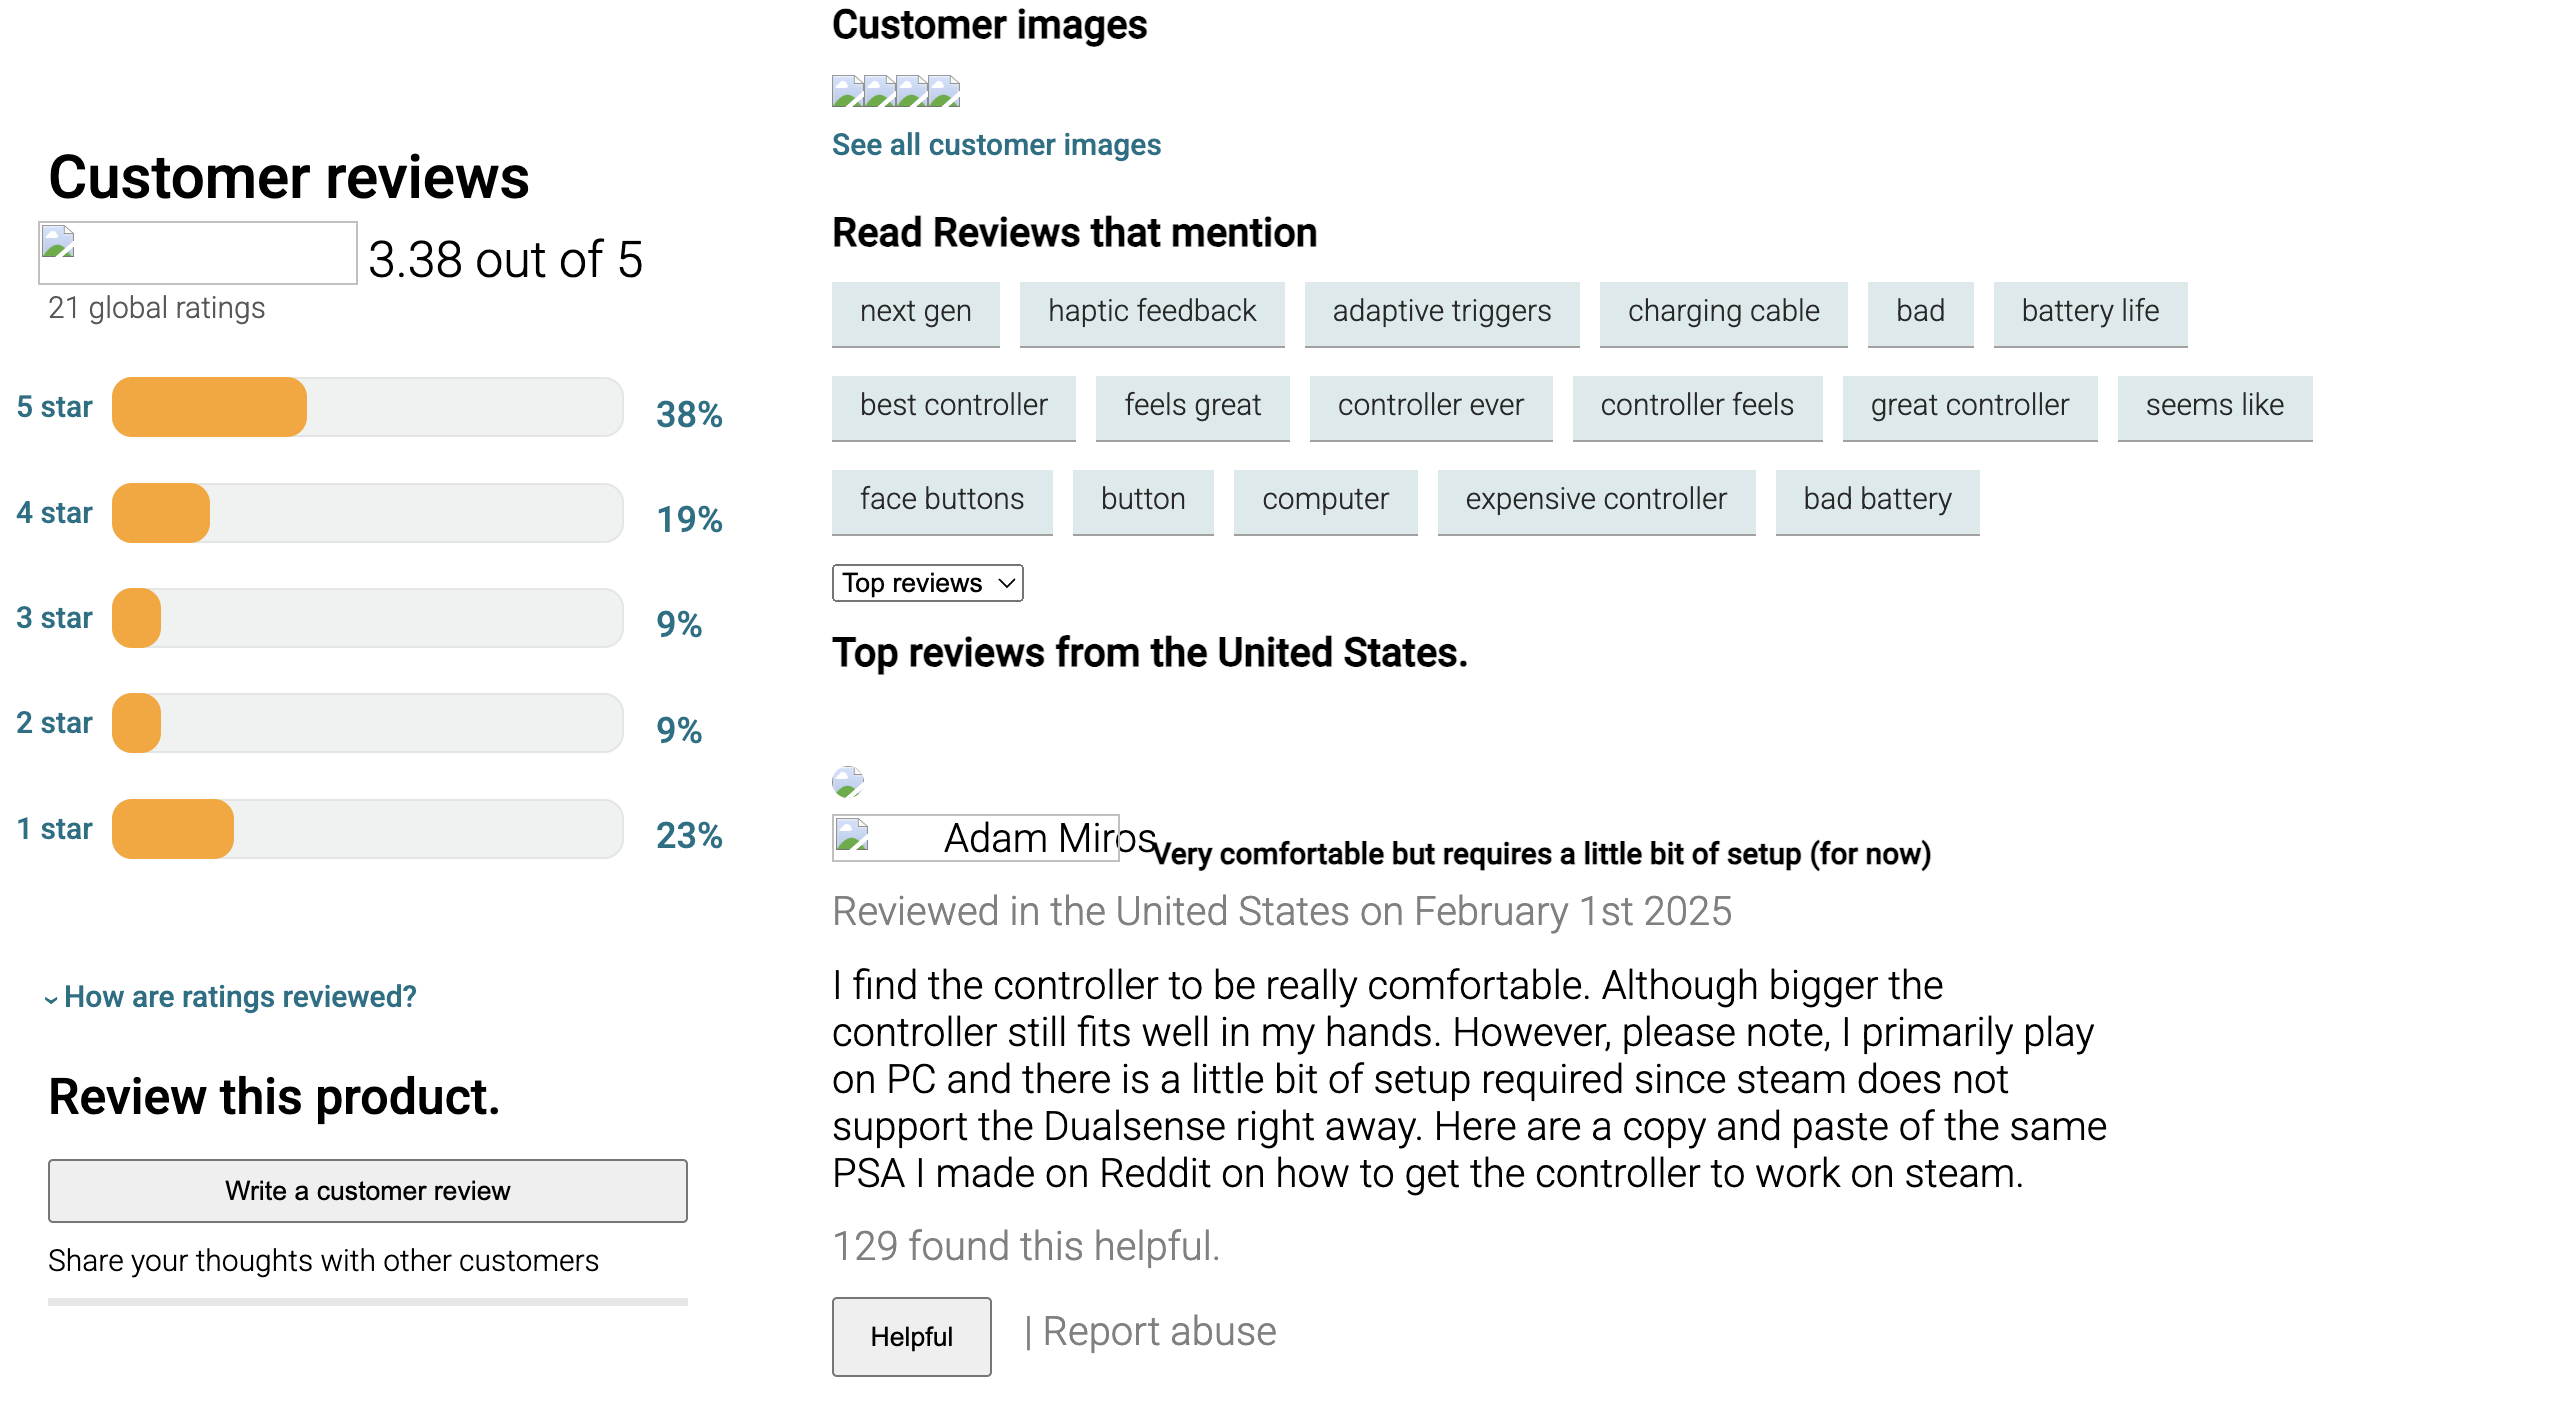Click the last customer image thumbnail

coord(943,91)
